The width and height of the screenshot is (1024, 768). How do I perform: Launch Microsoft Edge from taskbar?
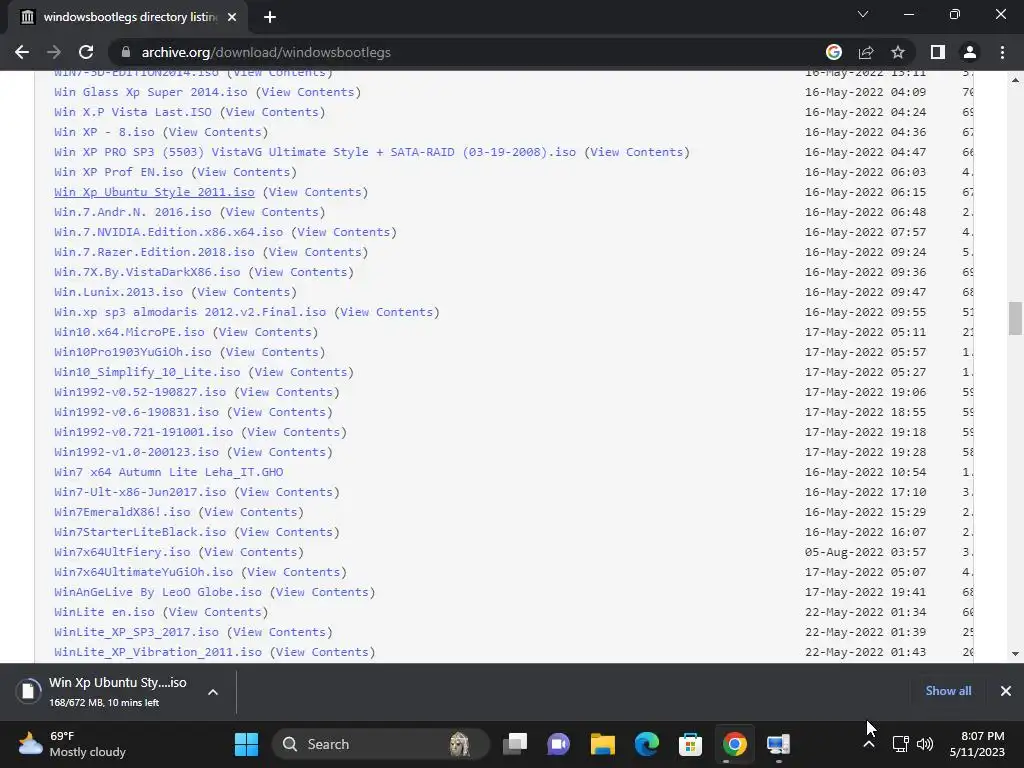647,744
